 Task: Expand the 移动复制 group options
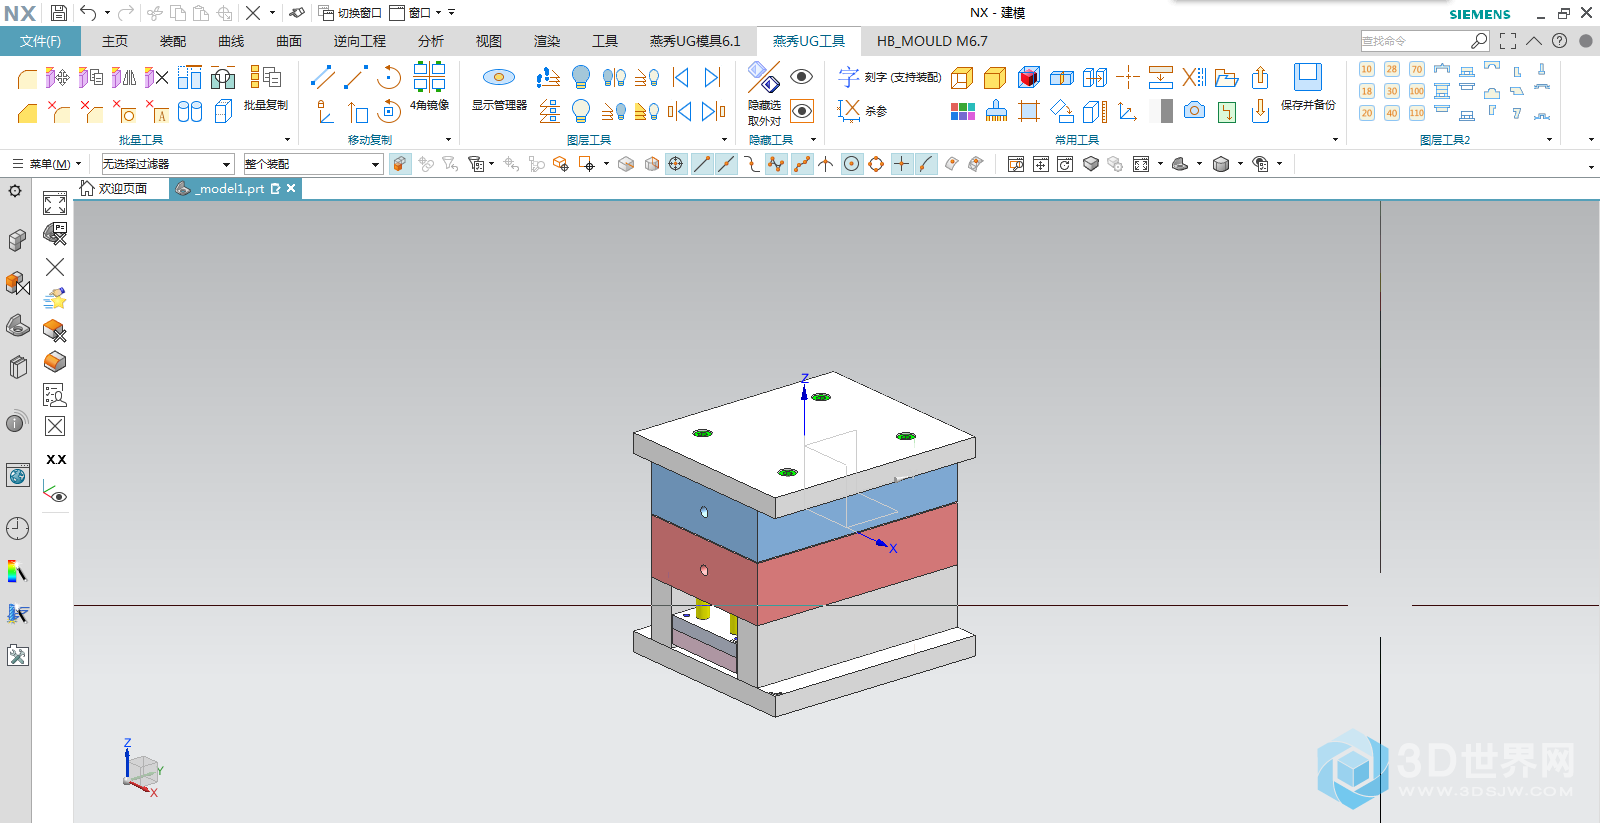[448, 140]
